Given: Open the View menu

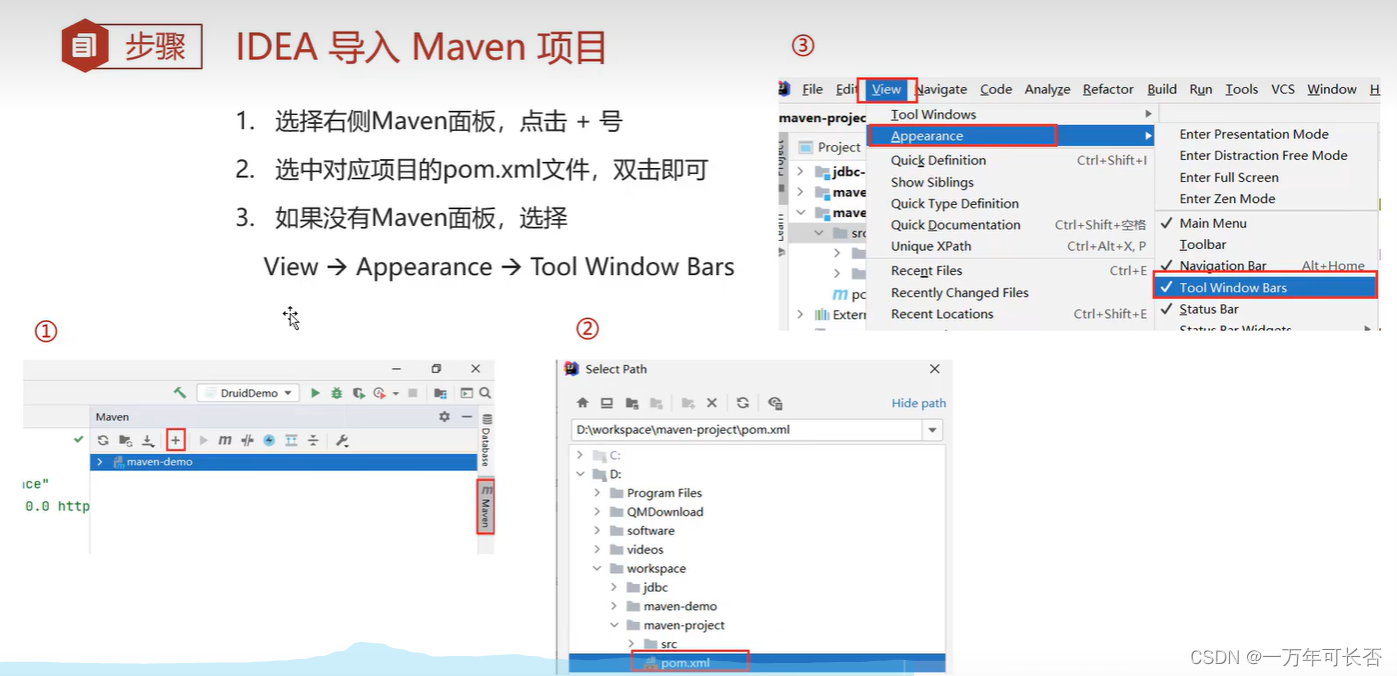Looking at the screenshot, I should (886, 89).
